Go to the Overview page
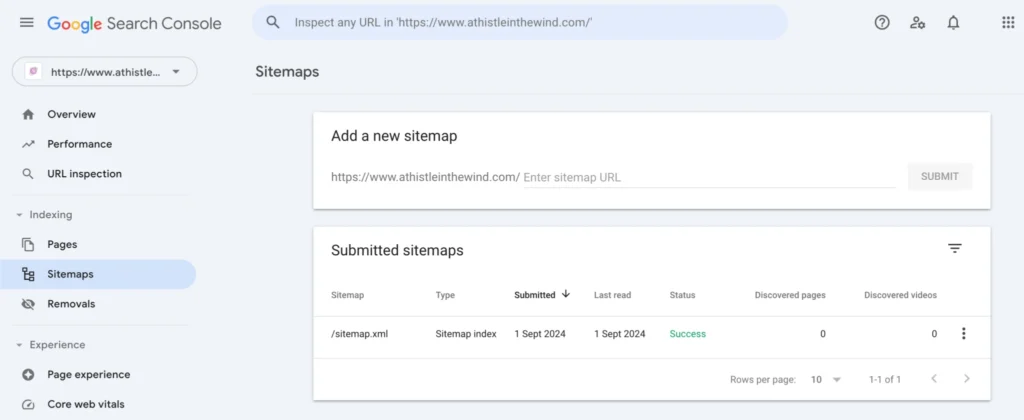This screenshot has width=1024, height=420. (x=71, y=114)
